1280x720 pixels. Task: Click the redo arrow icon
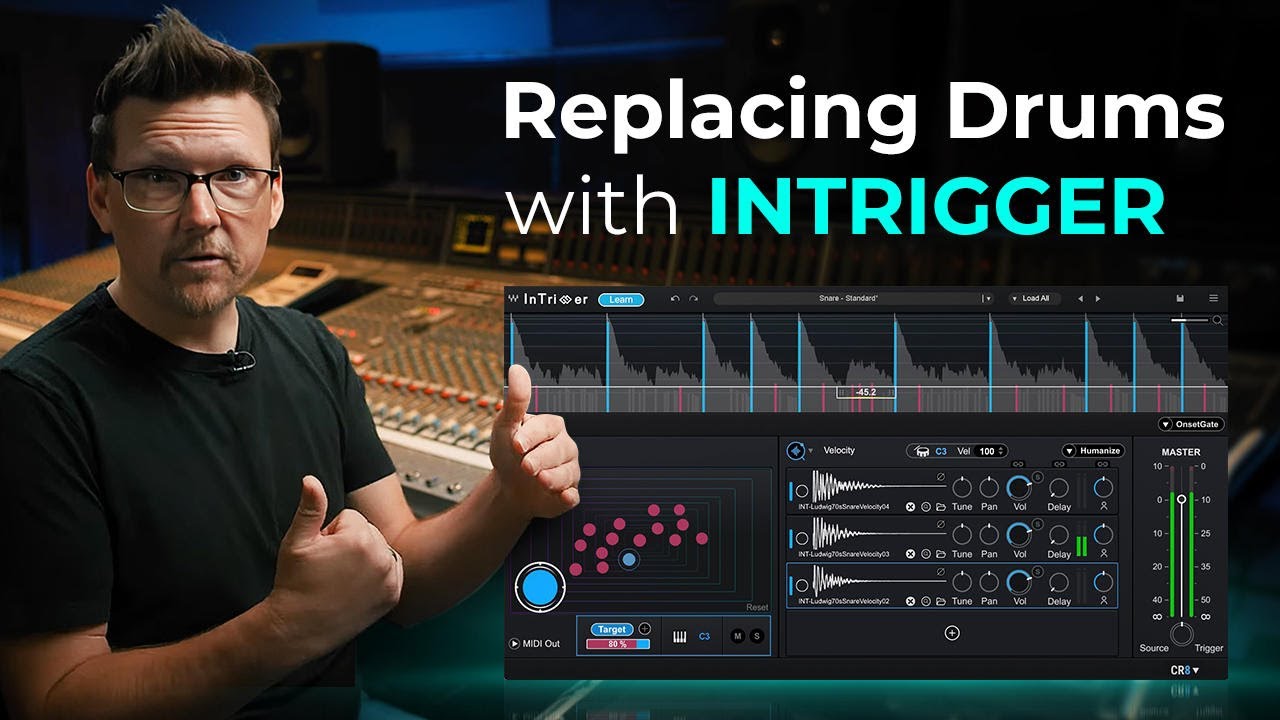pos(693,299)
